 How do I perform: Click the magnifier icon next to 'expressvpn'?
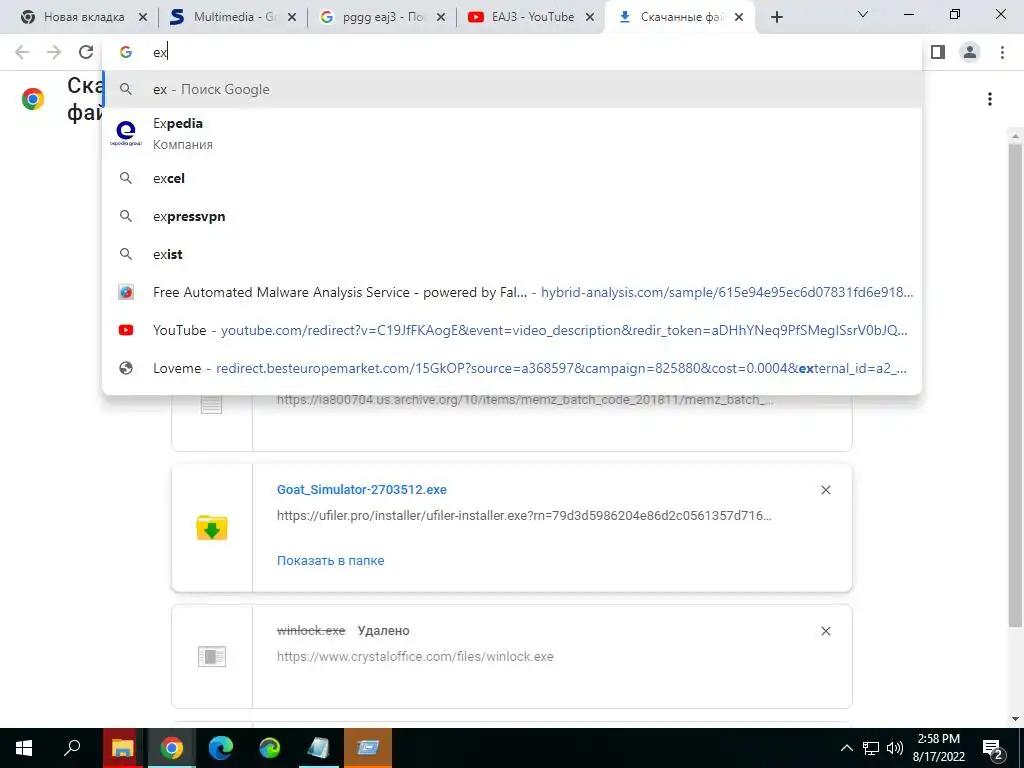point(126,216)
